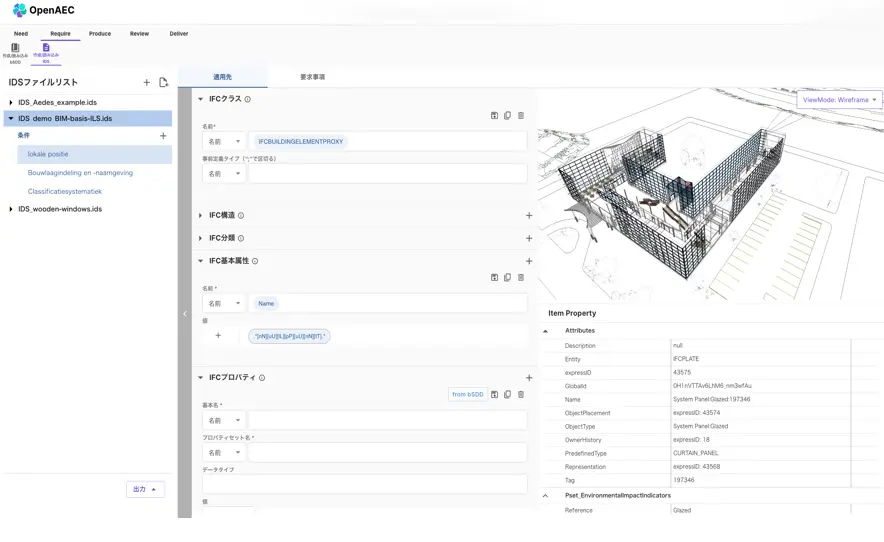Collapse Pset_EnvironmentalImpactIndicators group

(x=545, y=496)
